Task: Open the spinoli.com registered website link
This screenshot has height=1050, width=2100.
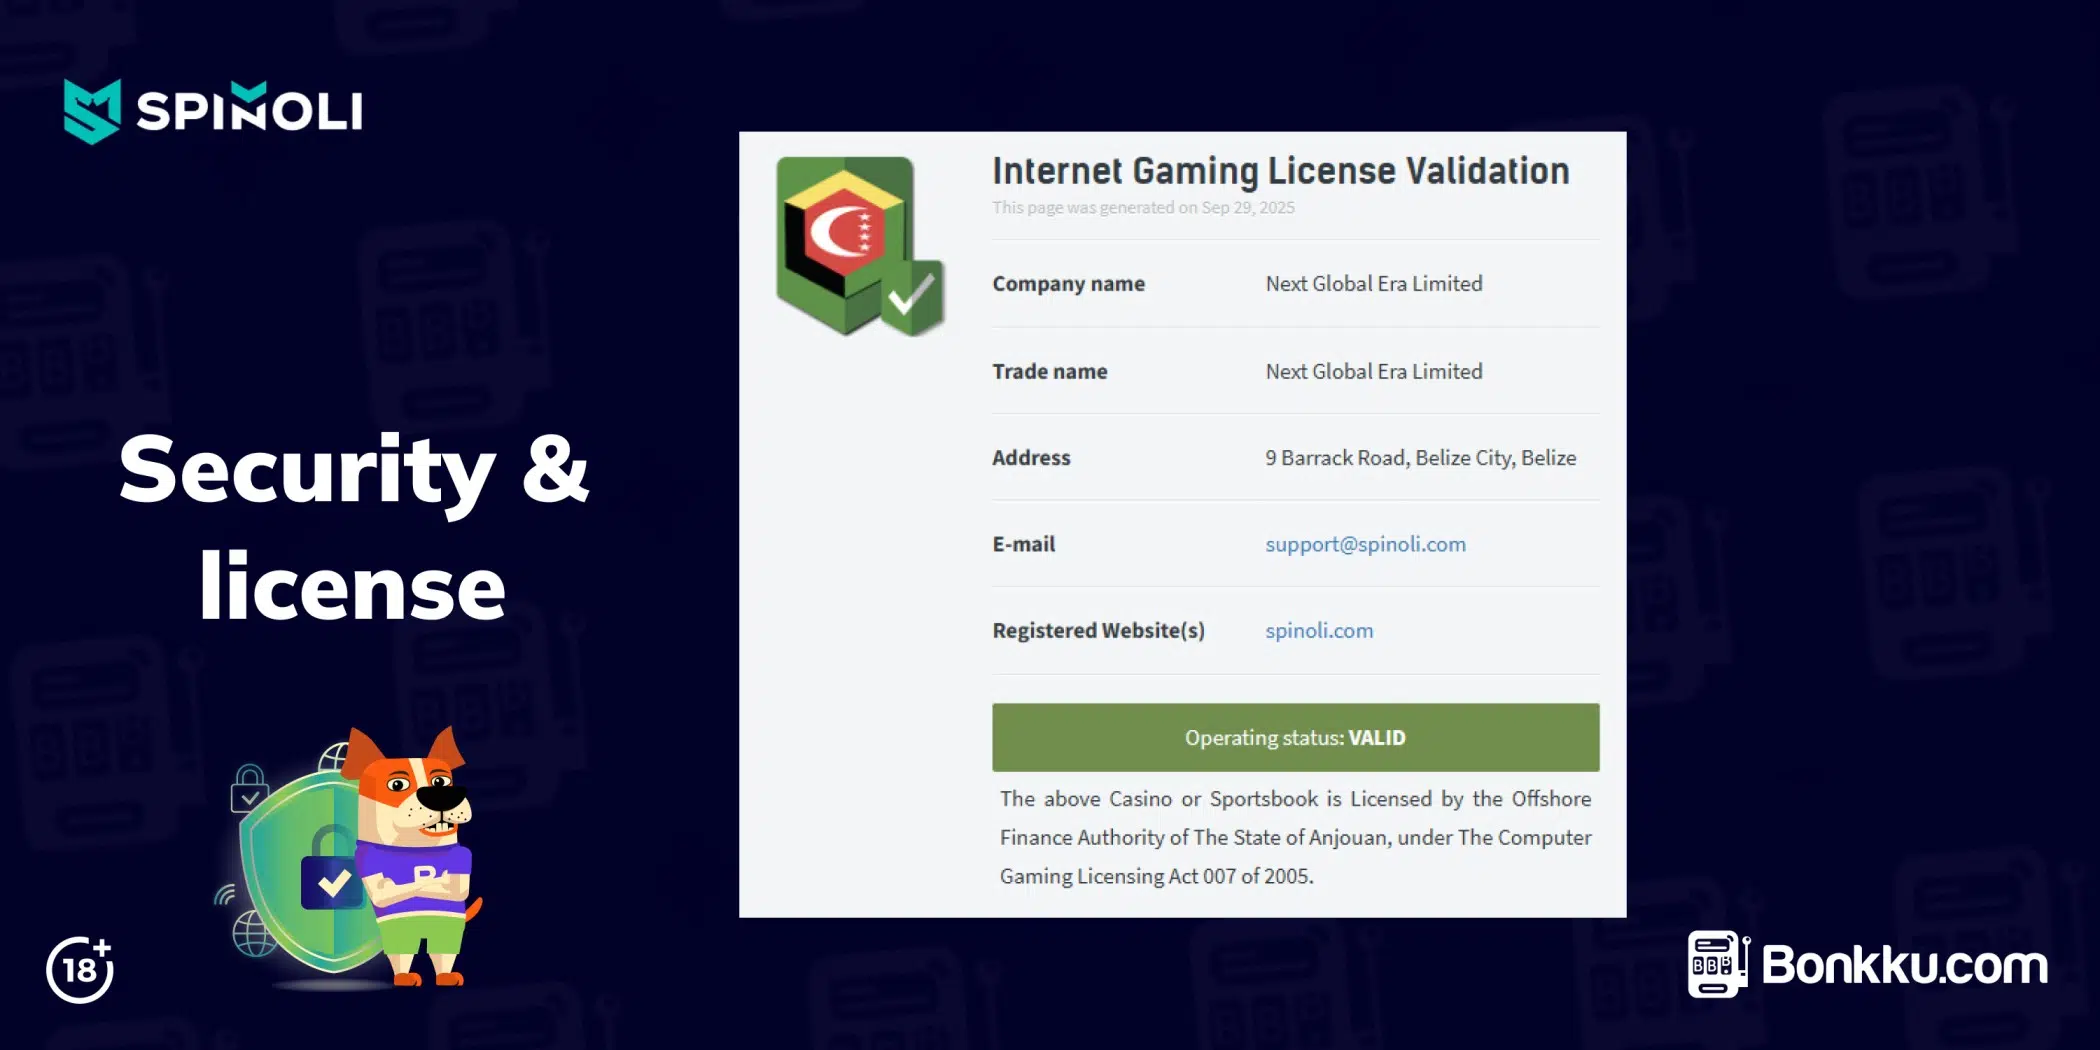Action: point(1319,631)
